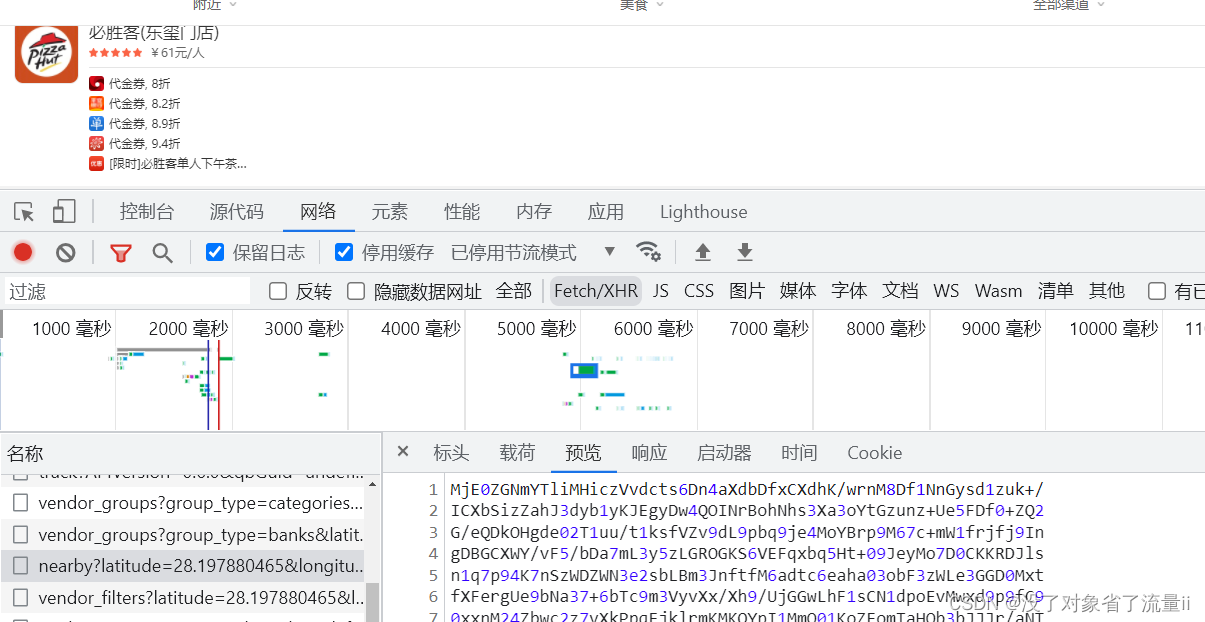Image resolution: width=1205 pixels, height=622 pixels.
Task: Expand the 全部渠道 dropdown
Action: pos(1069,5)
